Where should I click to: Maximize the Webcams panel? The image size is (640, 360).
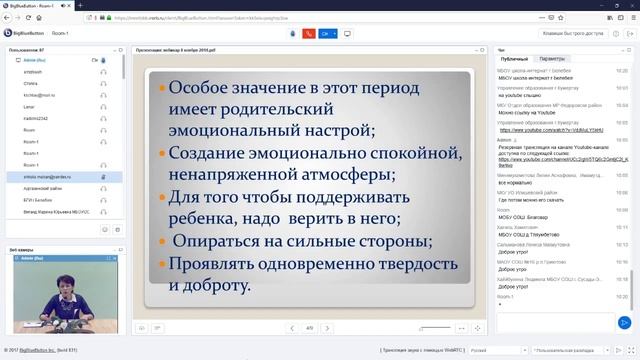pos(120,249)
